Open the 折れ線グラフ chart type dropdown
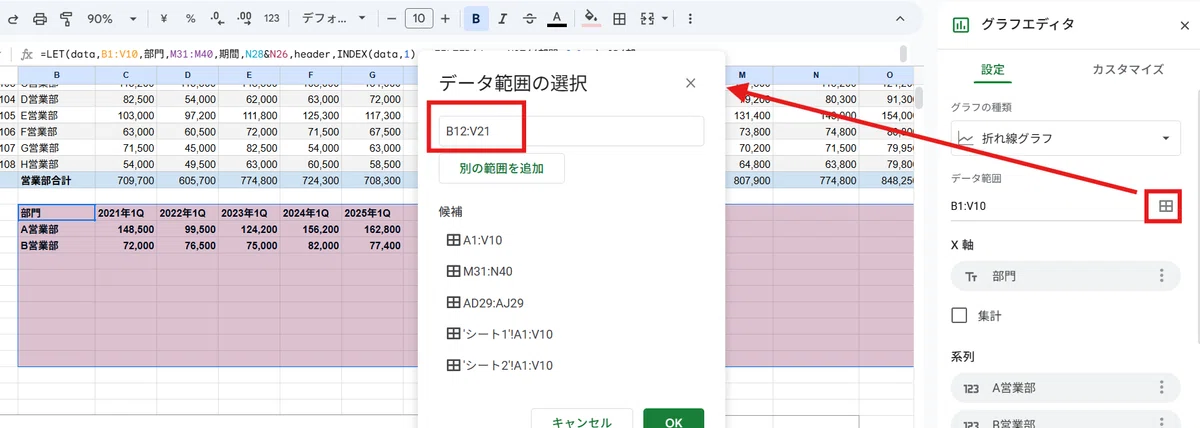 point(1067,138)
